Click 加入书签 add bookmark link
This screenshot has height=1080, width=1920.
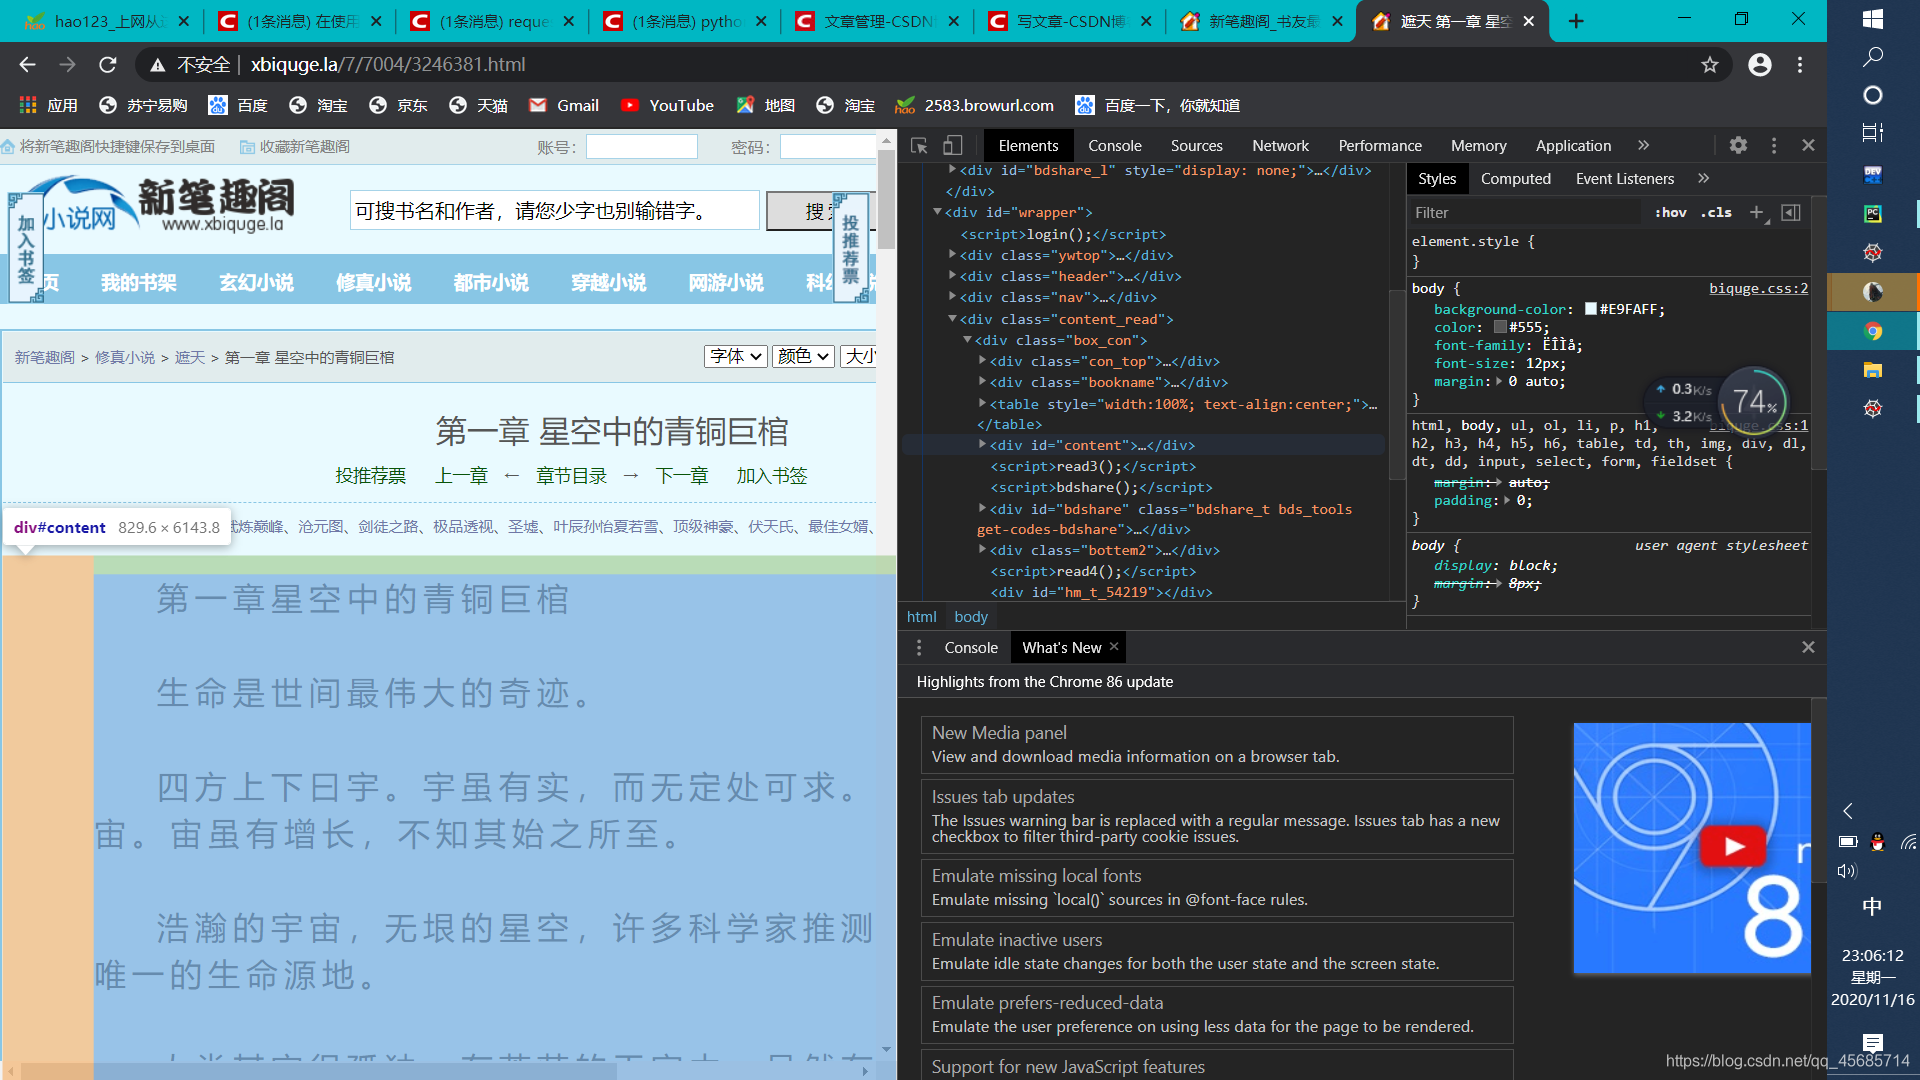point(772,476)
